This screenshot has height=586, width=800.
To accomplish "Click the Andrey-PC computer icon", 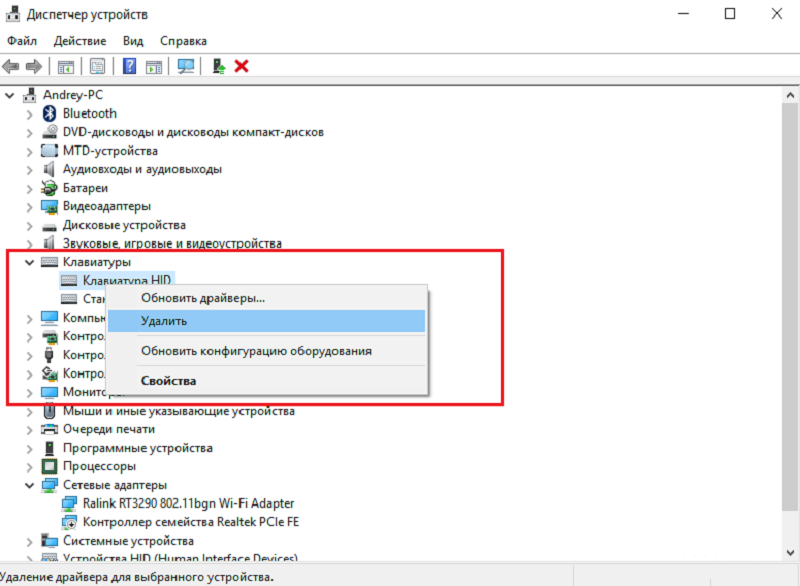I will point(30,95).
